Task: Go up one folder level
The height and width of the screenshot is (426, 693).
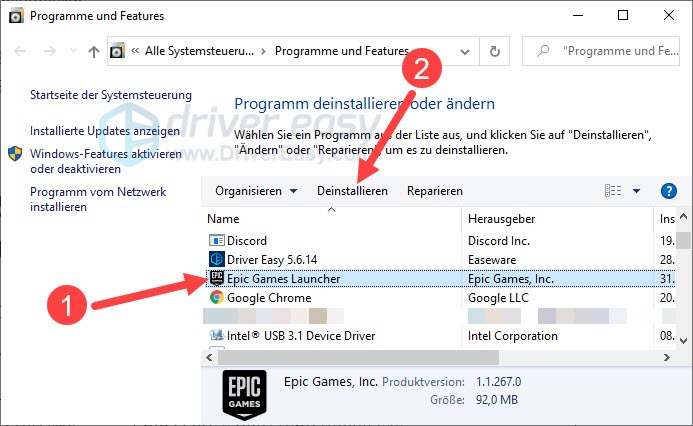Action: click(94, 52)
